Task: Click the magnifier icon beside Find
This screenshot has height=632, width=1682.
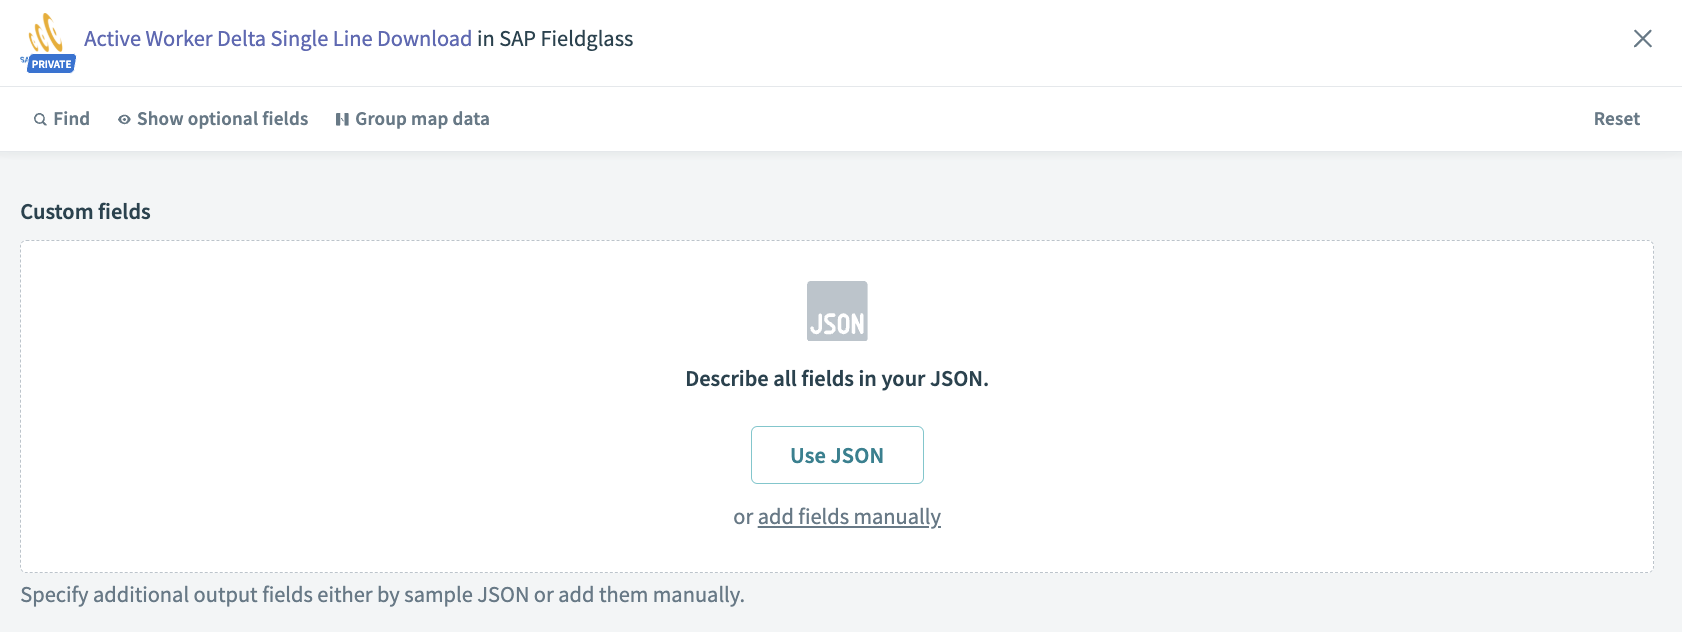Action: click(x=40, y=119)
